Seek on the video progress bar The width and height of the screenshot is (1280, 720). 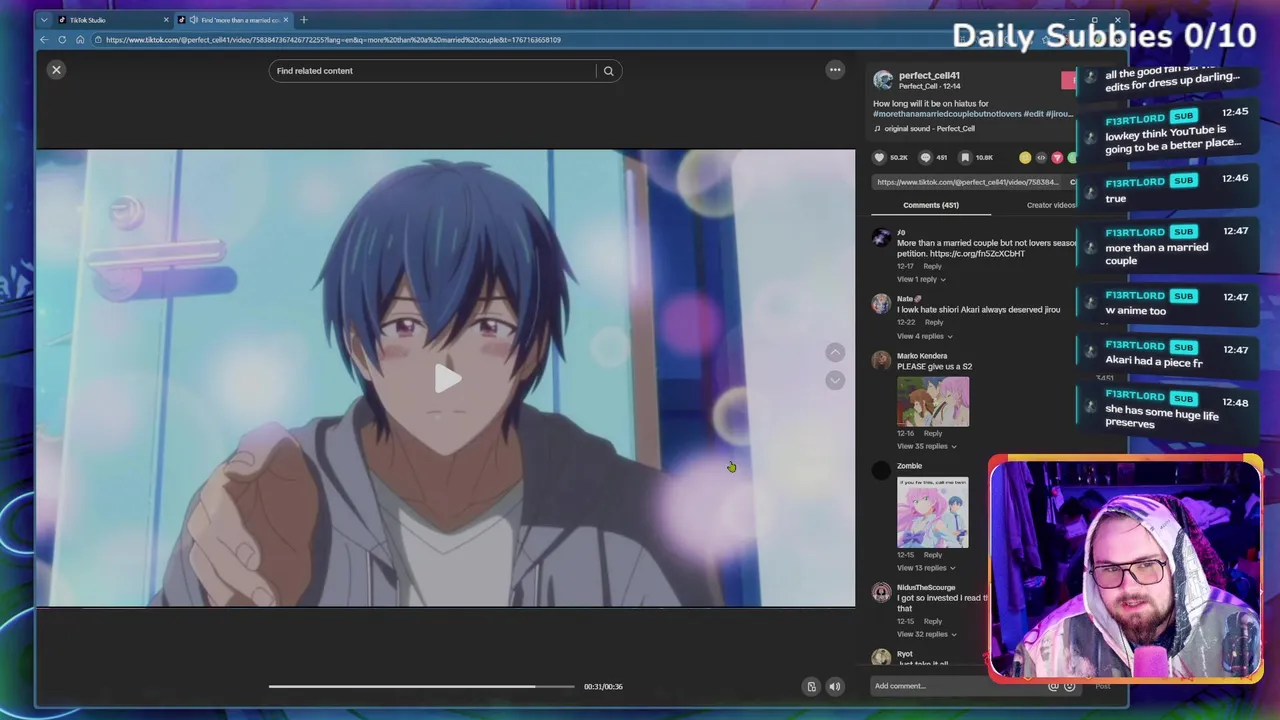pyautogui.click(x=421, y=686)
